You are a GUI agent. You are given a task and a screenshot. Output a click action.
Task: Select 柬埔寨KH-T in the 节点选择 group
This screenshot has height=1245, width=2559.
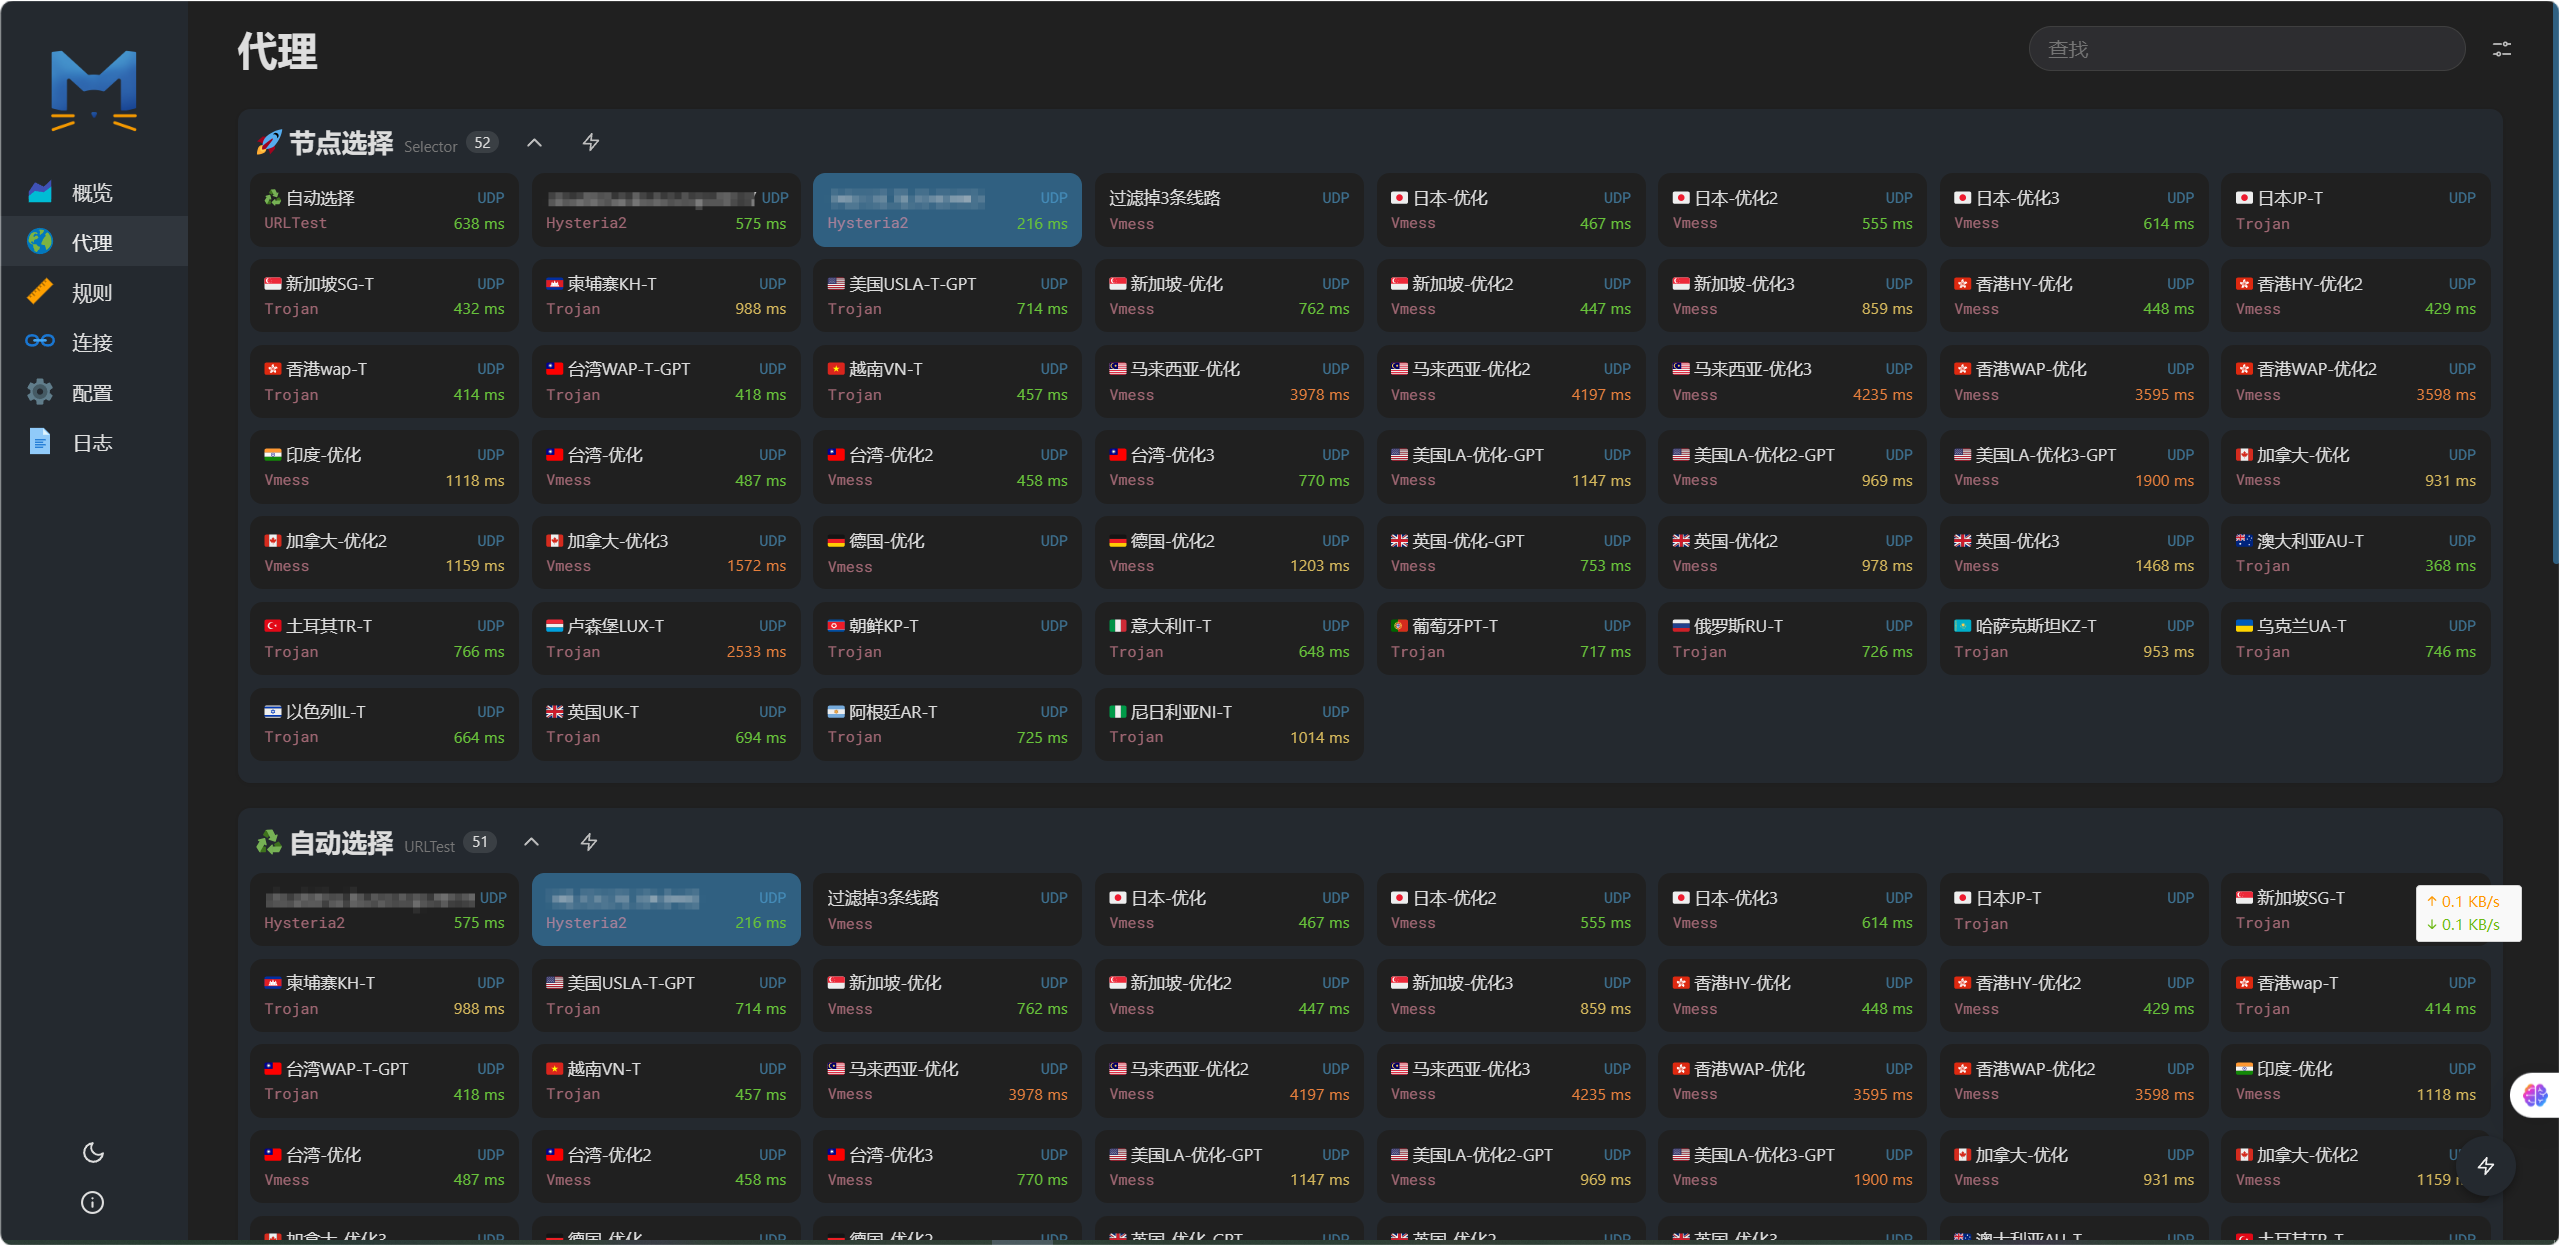[666, 296]
